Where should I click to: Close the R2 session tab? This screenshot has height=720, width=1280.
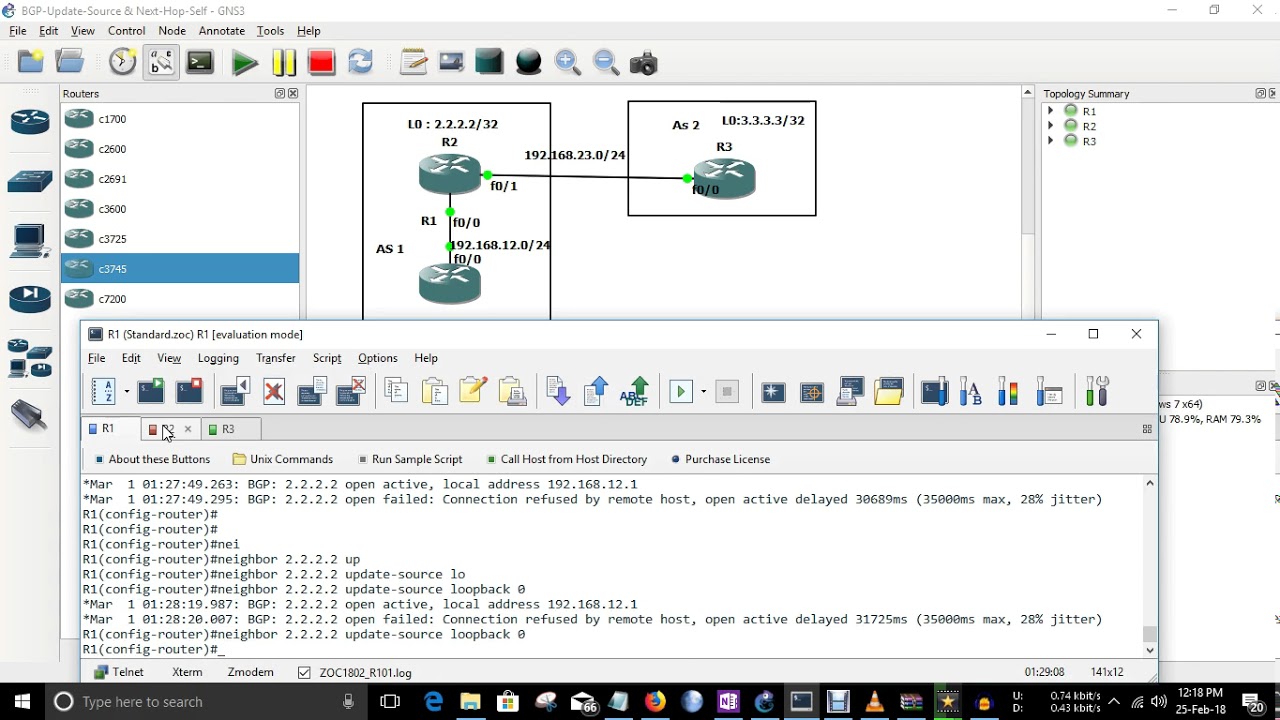tap(187, 430)
